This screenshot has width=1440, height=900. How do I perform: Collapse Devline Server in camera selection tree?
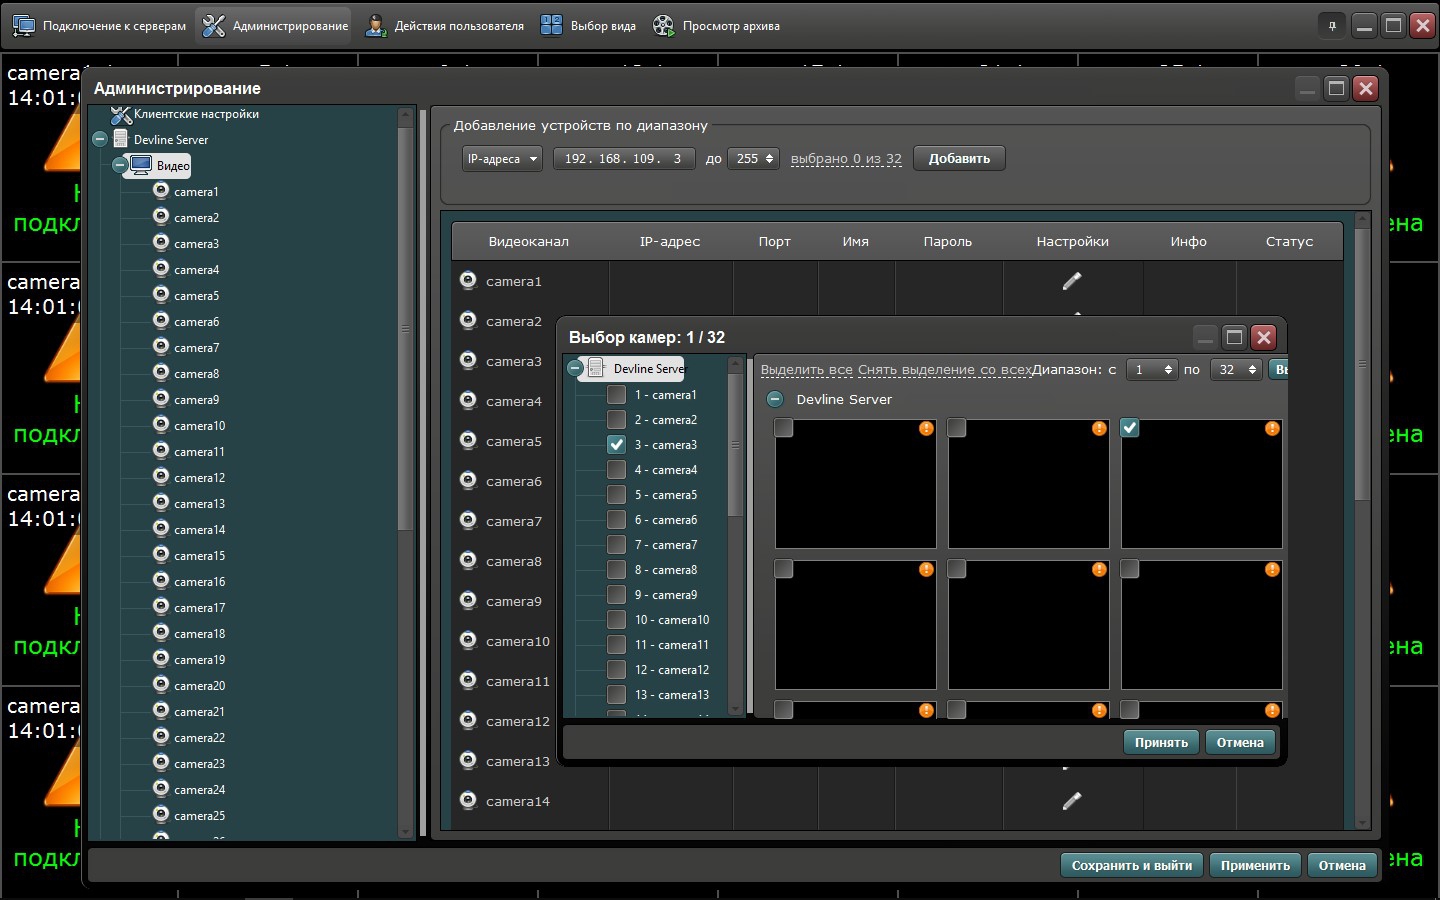tap(575, 368)
